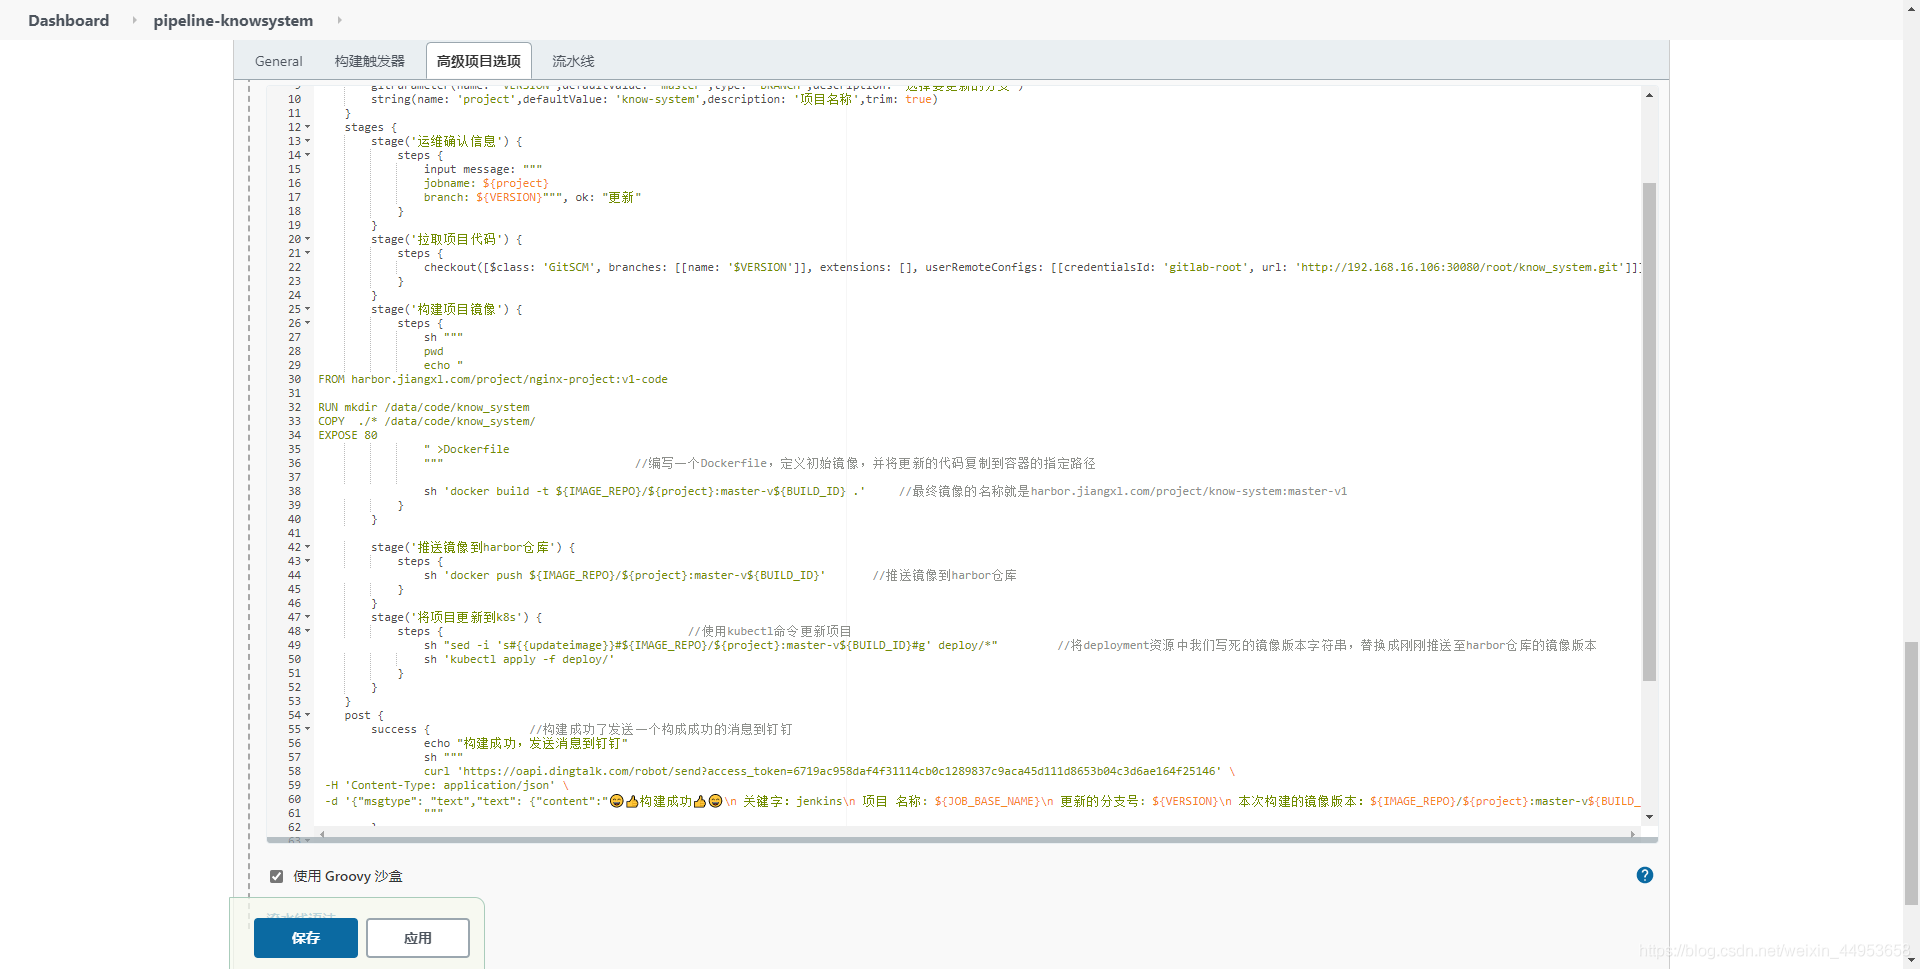The image size is (1920, 969).
Task: Click the 'RUN mkdir /data/code/know_system' line
Action: [x=424, y=407]
